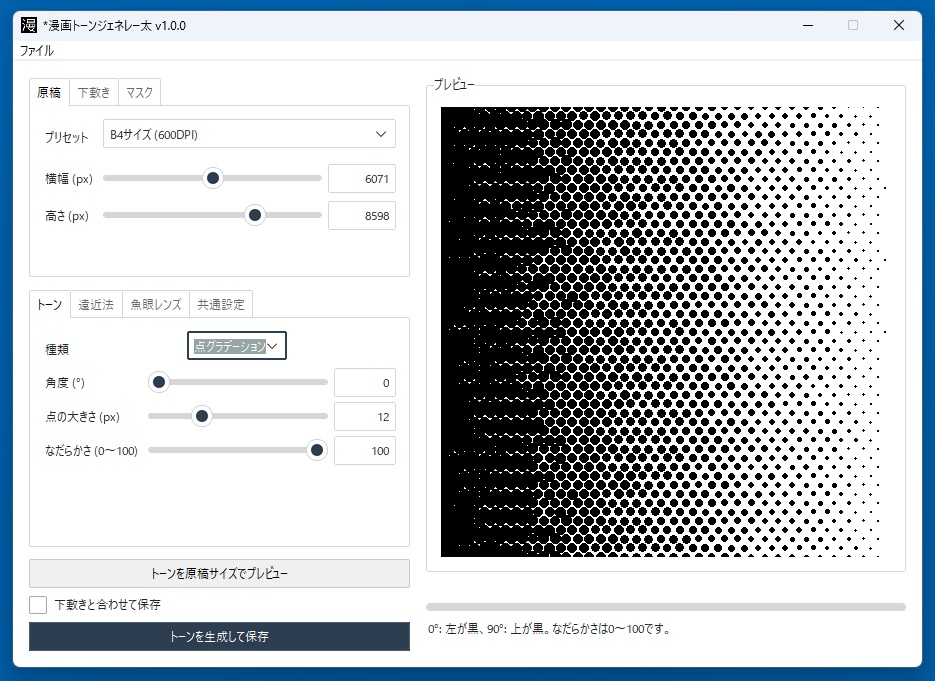Click the 高さ (px) value field 8598
The height and width of the screenshot is (681, 935).
362,216
